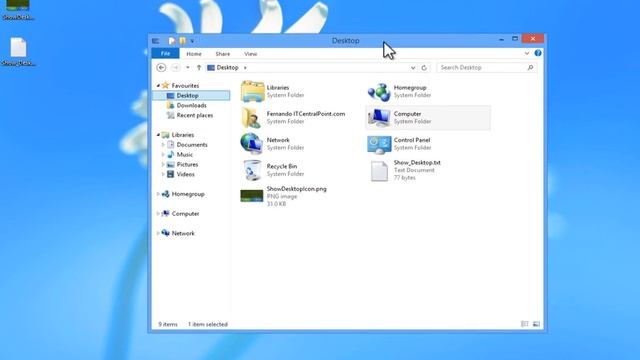Click the Control Panel name text
640x360 pixels.
412,140
